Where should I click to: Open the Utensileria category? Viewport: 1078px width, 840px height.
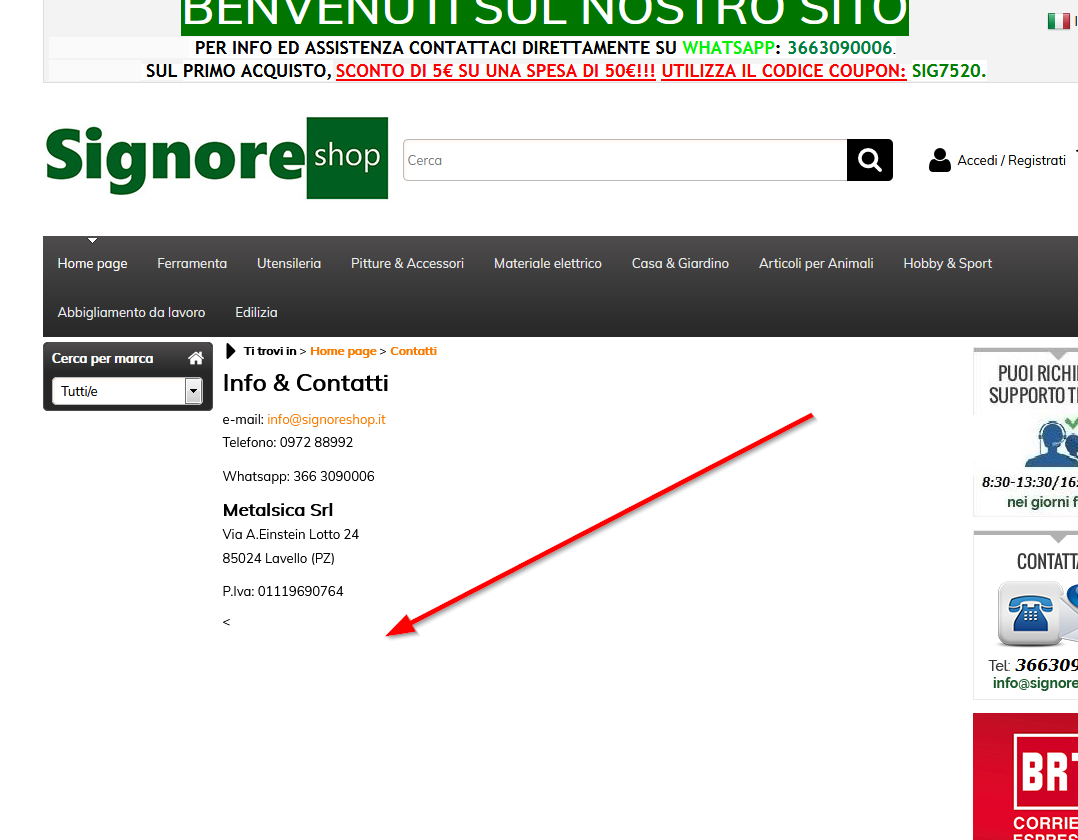point(289,263)
